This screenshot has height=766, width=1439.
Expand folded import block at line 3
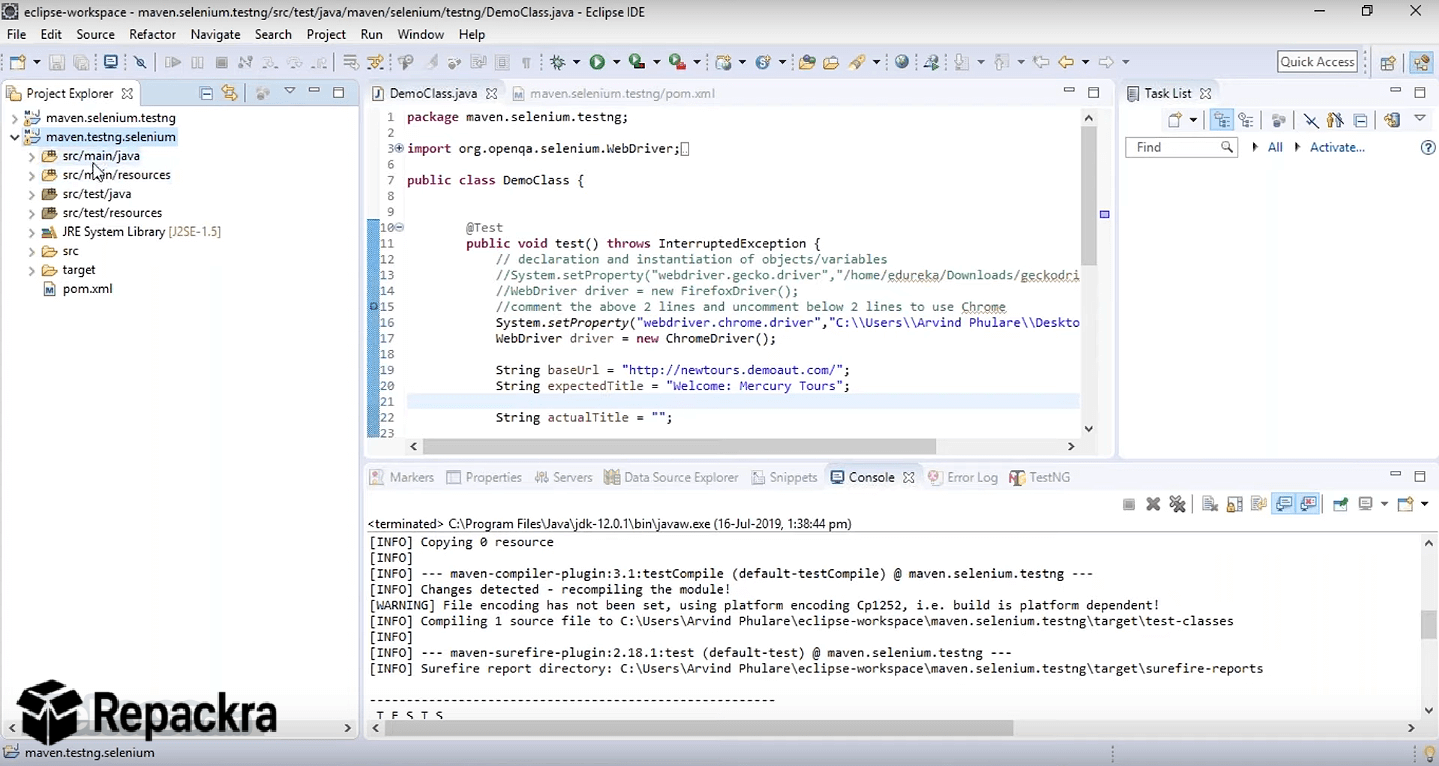[398, 148]
